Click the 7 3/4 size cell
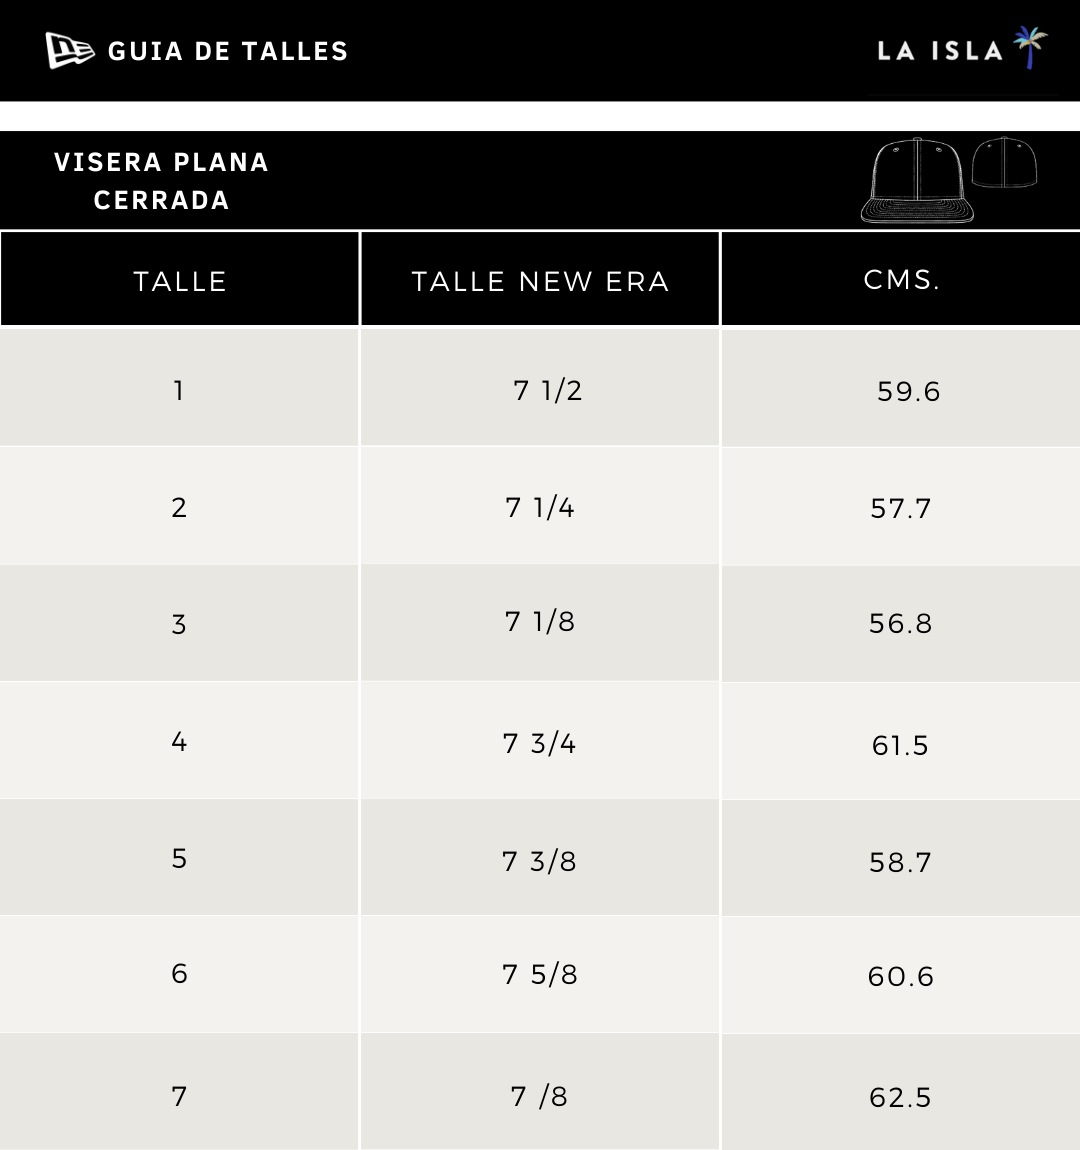Viewport: 1080px width, 1150px height. [x=540, y=740]
